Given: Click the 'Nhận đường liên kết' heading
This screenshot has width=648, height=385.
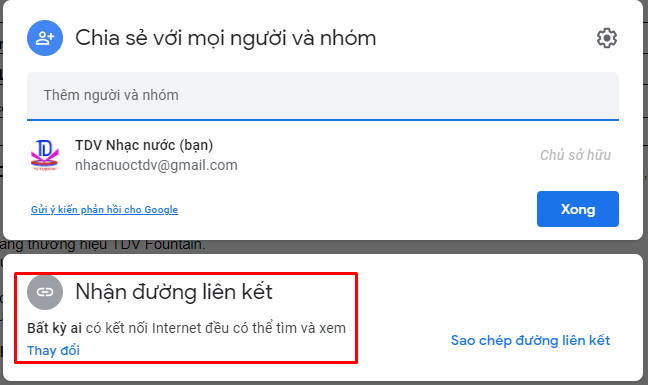Looking at the screenshot, I should [174, 292].
